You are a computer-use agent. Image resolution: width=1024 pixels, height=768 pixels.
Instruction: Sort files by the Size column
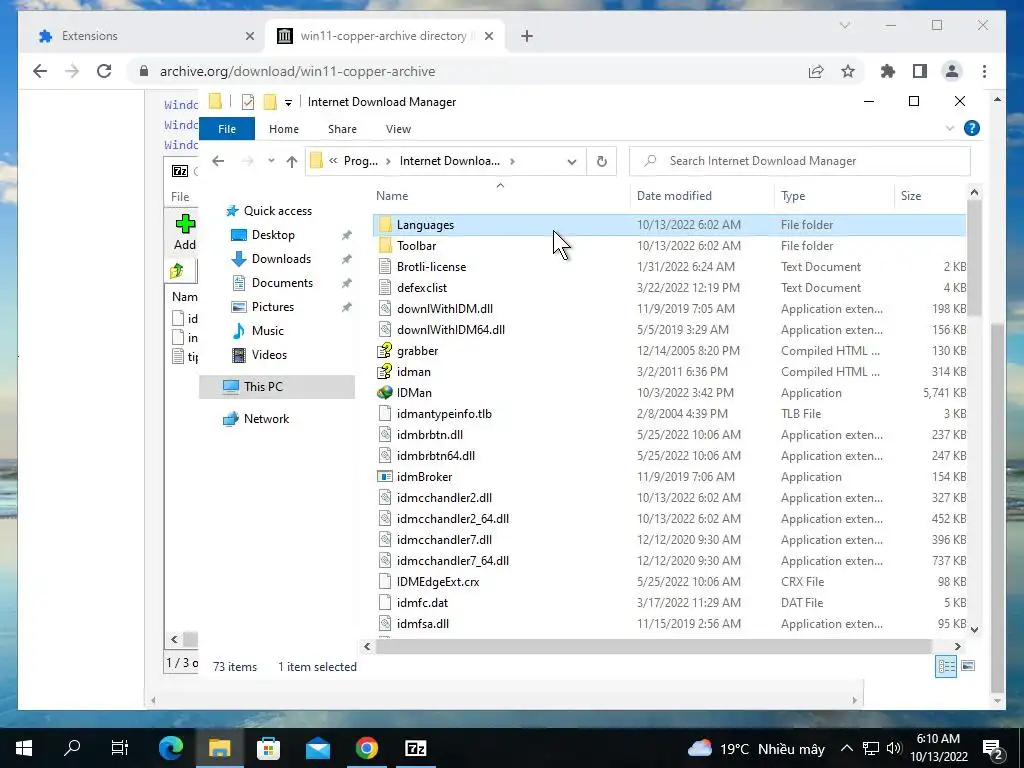(x=930, y=195)
